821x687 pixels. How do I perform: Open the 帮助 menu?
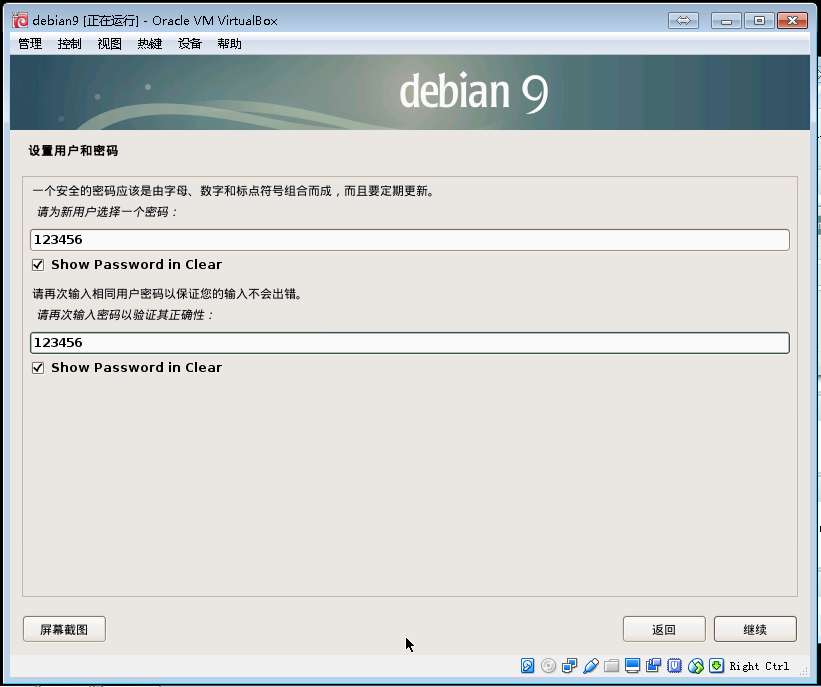tap(229, 44)
